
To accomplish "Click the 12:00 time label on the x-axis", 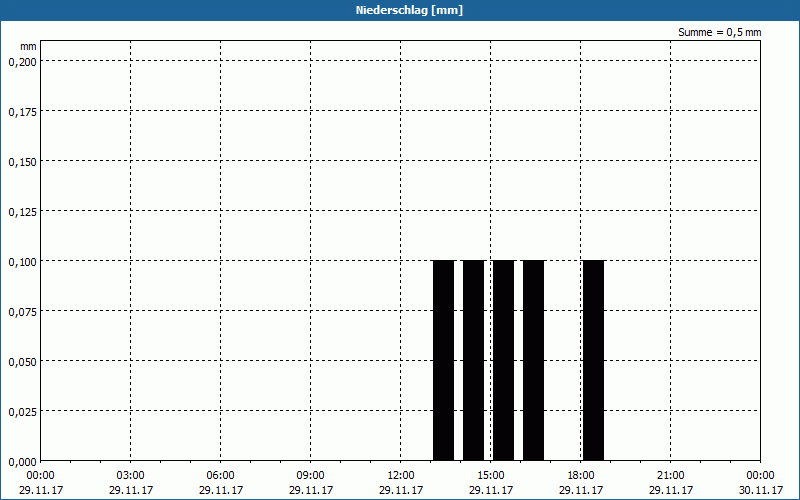I will pos(401,476).
